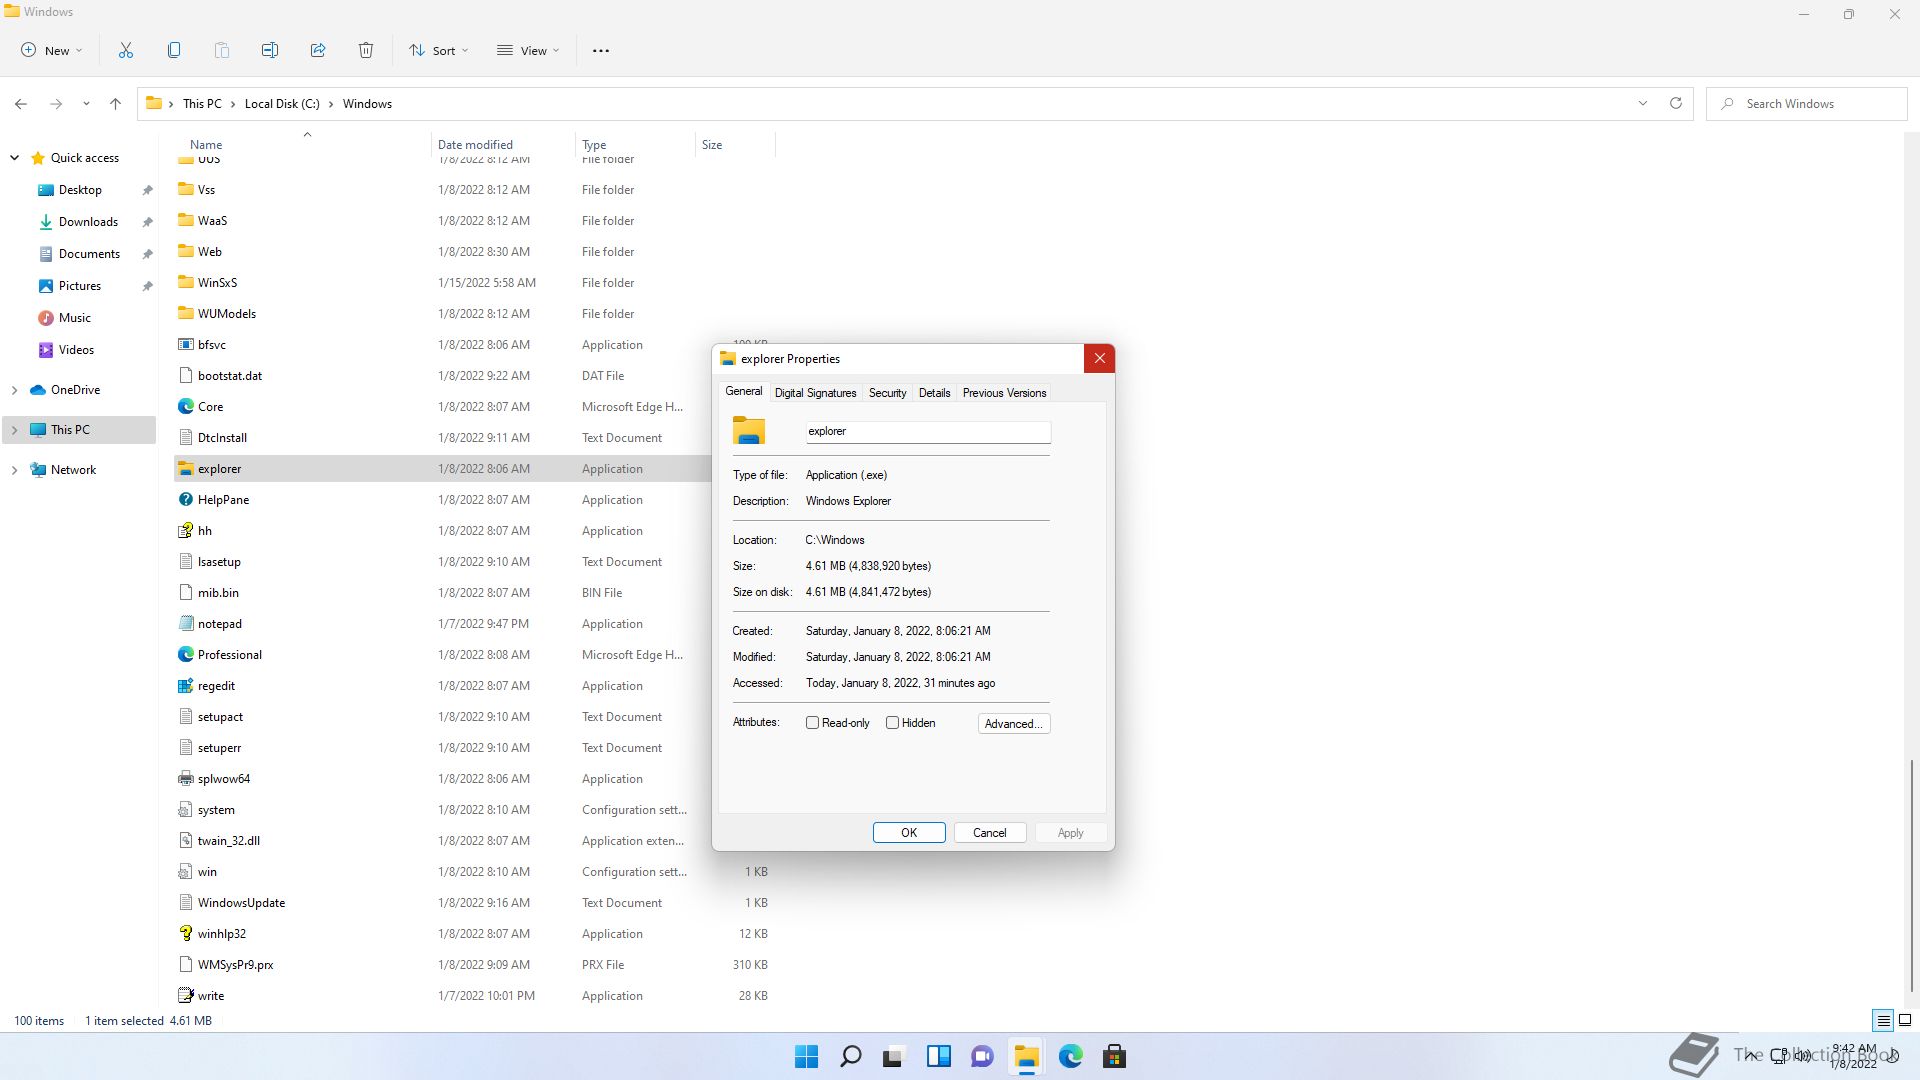
Task: Click the Copy icon in toolbar
Action: 174,50
